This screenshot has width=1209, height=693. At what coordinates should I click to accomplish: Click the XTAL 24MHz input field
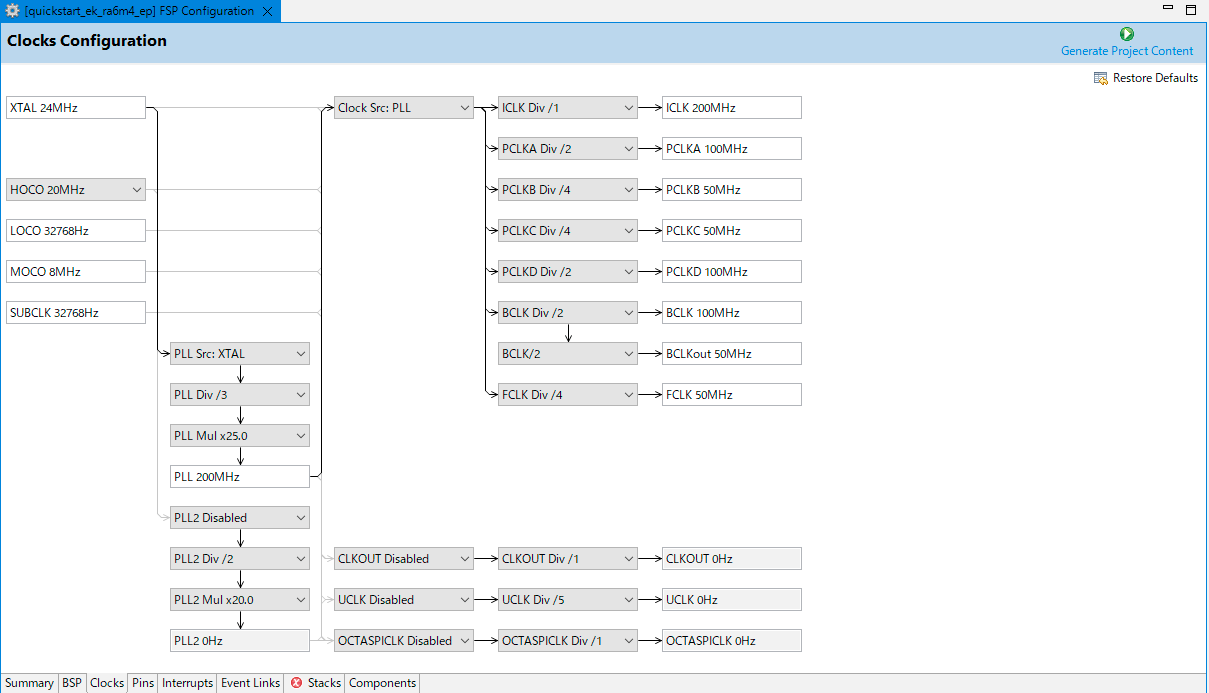click(76, 108)
